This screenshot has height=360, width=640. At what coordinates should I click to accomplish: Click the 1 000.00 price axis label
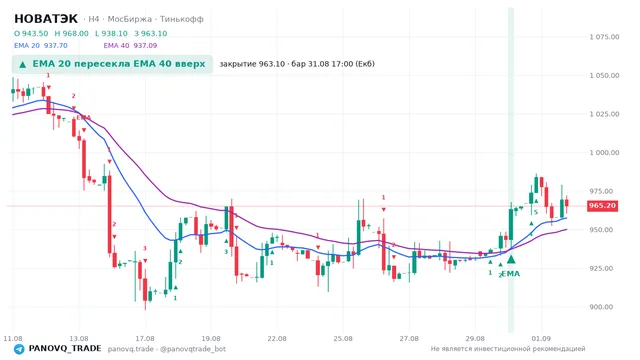click(x=604, y=153)
